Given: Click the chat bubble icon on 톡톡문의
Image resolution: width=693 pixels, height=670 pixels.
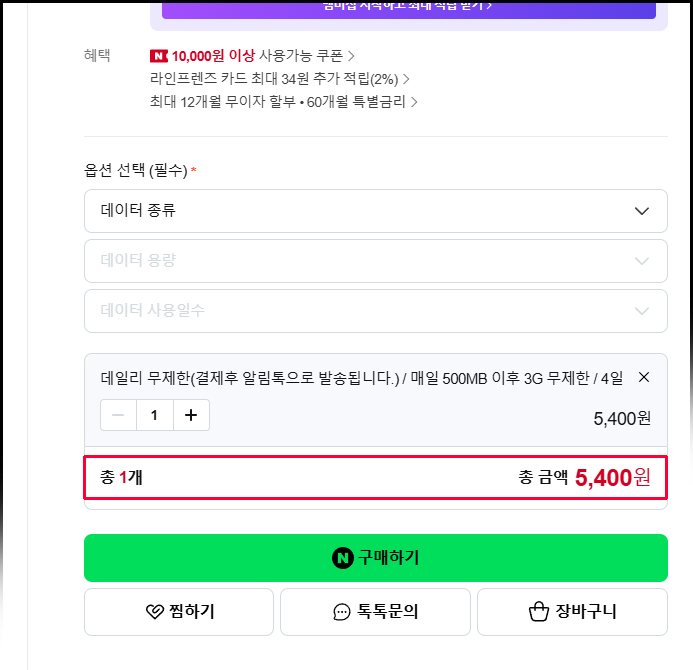Looking at the screenshot, I should click(342, 612).
